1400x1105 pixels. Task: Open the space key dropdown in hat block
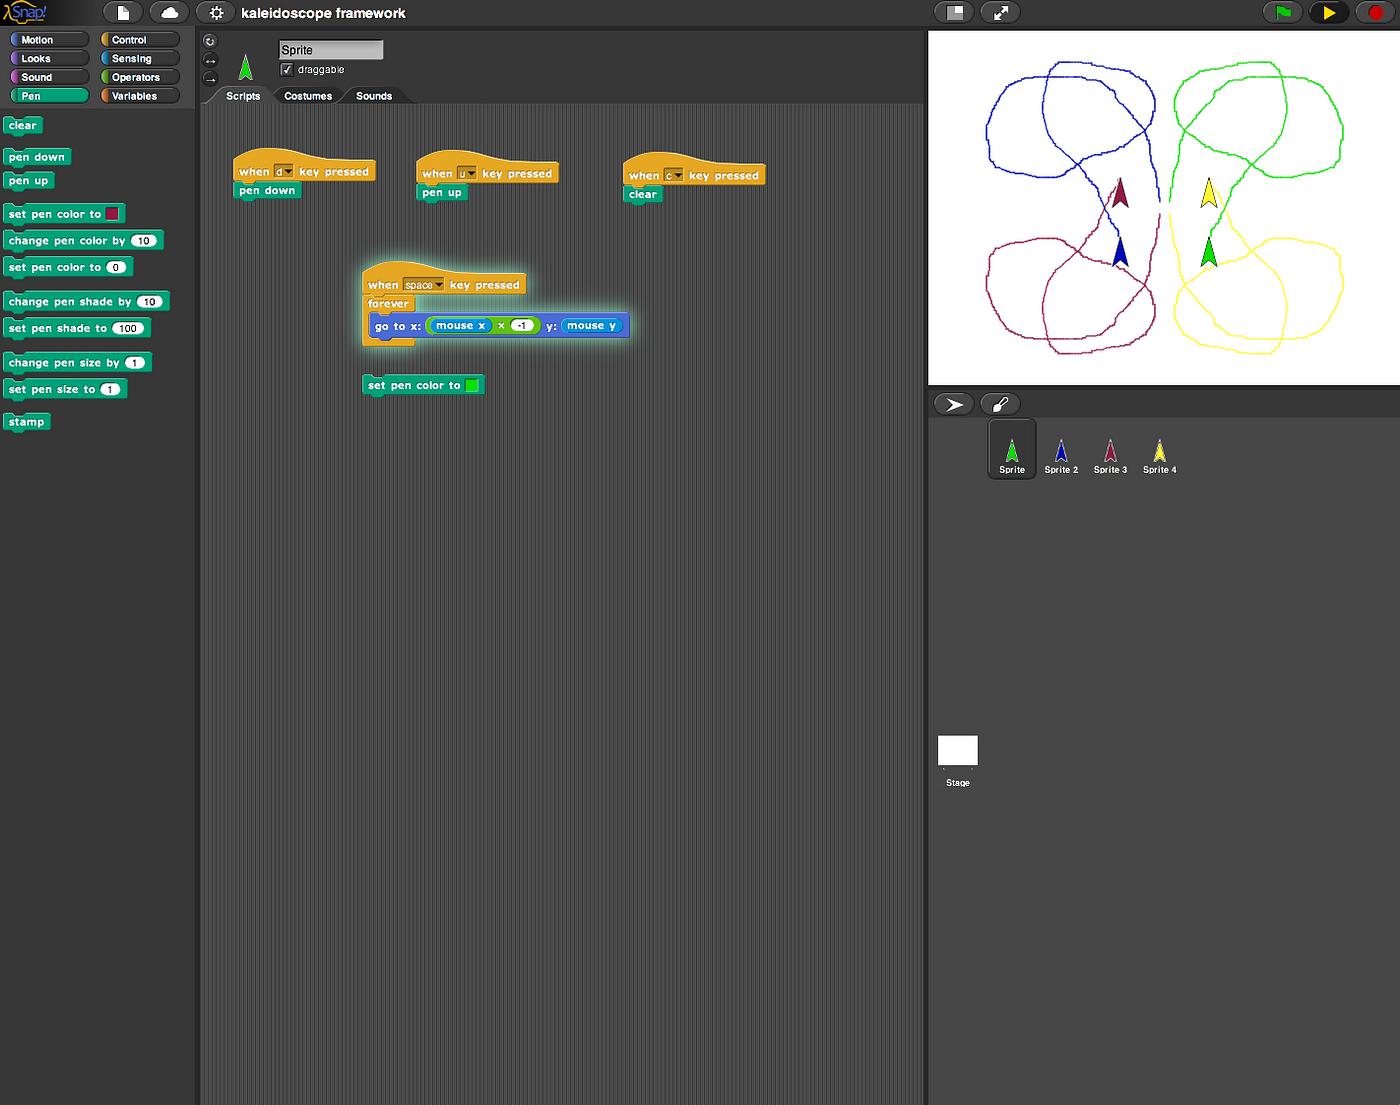pos(423,285)
